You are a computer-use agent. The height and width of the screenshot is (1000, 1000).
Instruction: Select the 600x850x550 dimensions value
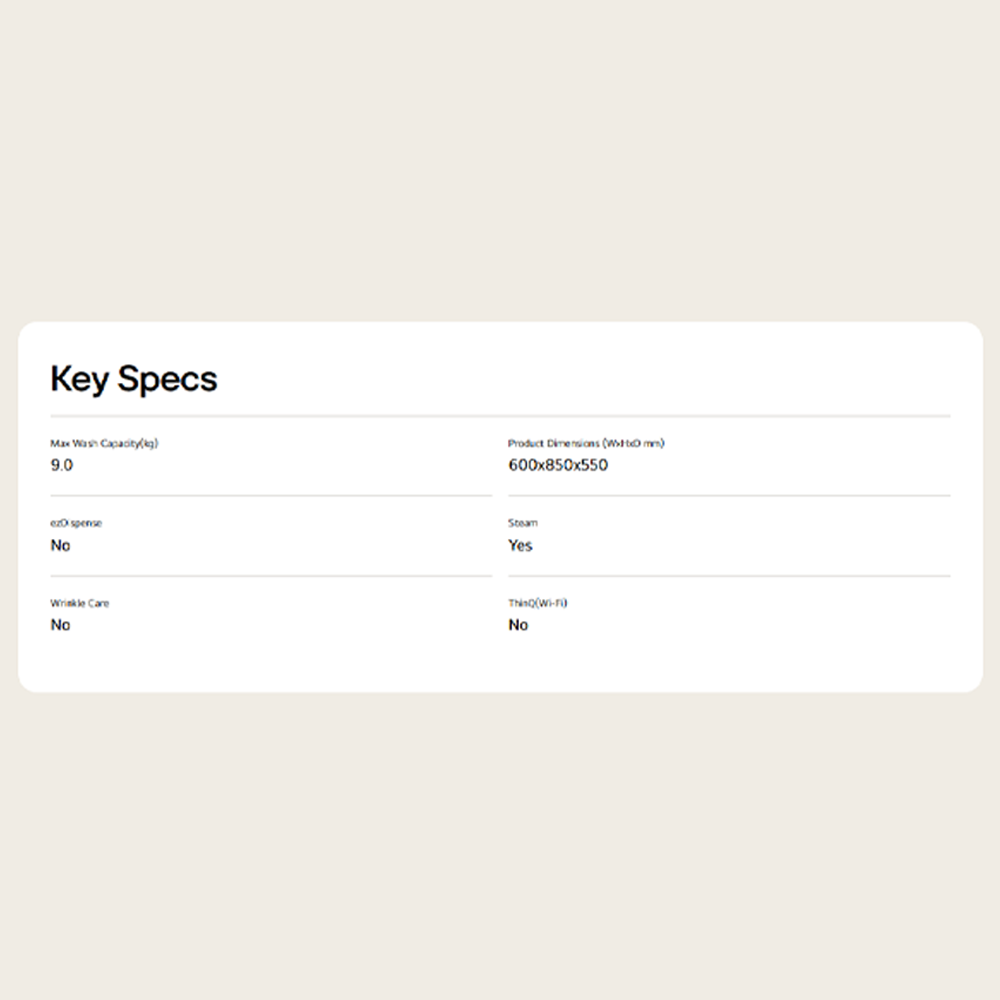[558, 465]
